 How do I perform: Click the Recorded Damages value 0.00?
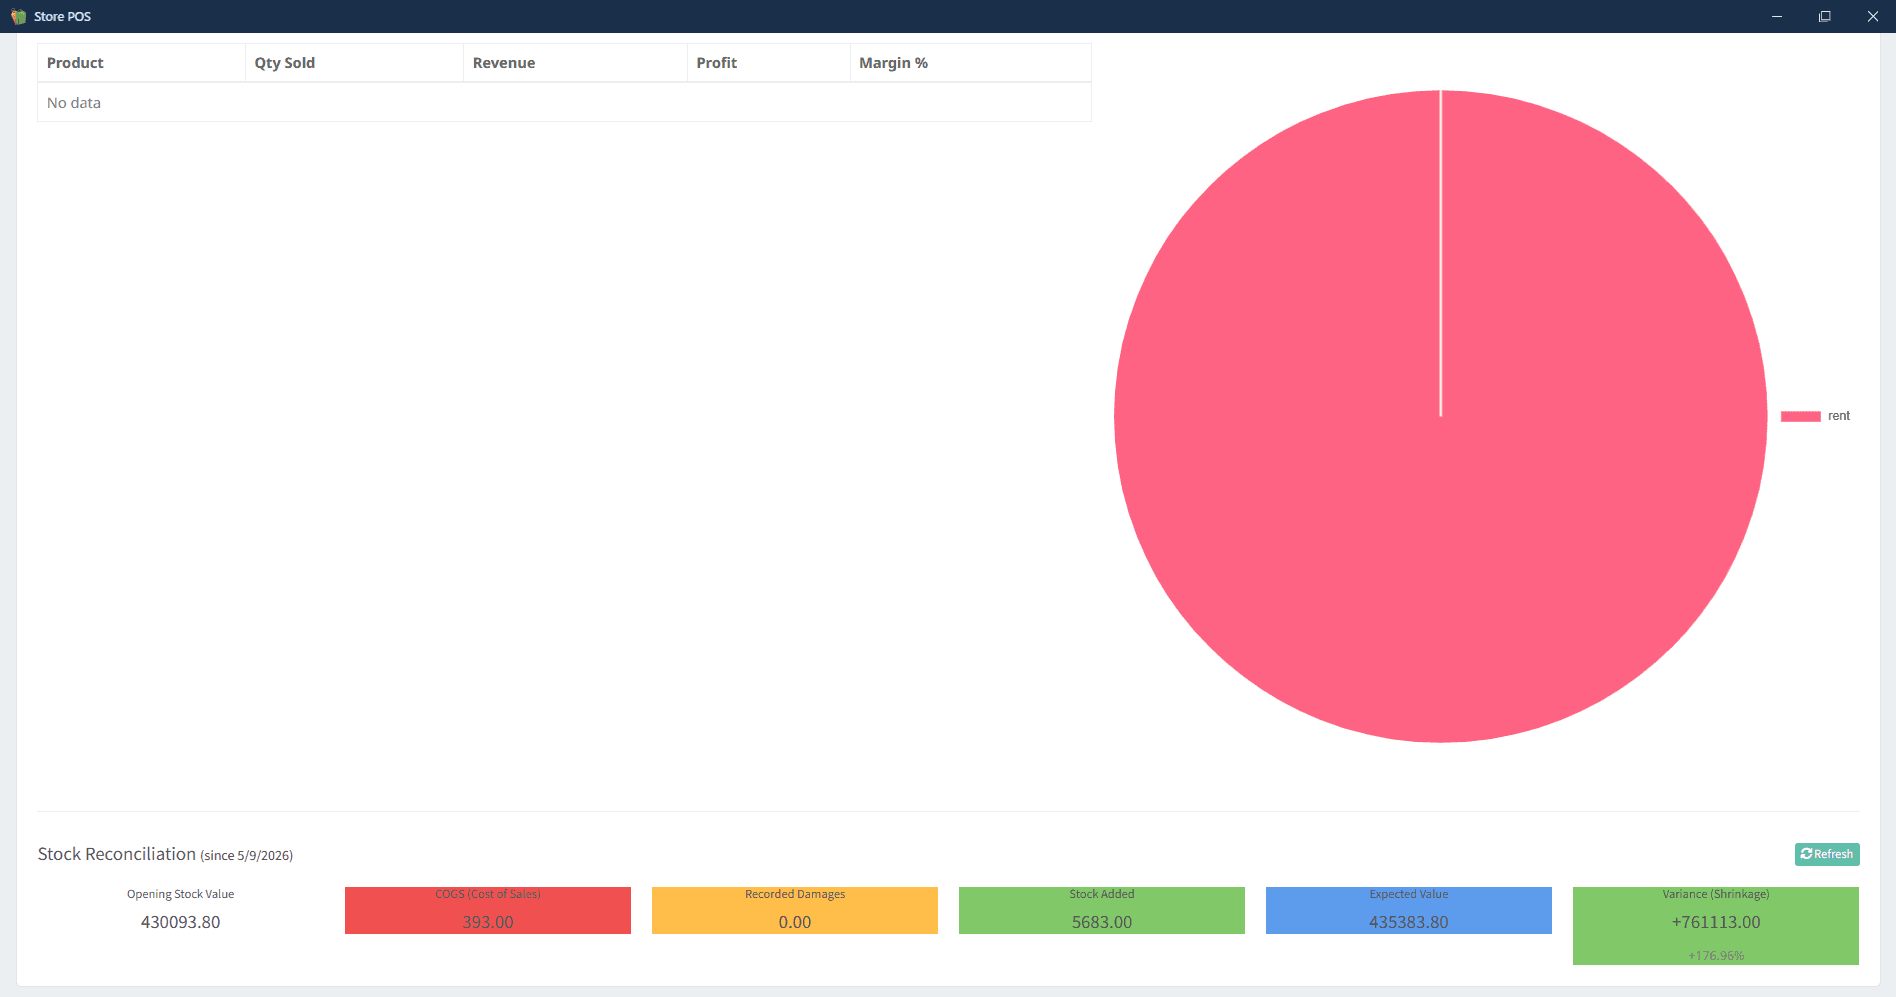(795, 922)
